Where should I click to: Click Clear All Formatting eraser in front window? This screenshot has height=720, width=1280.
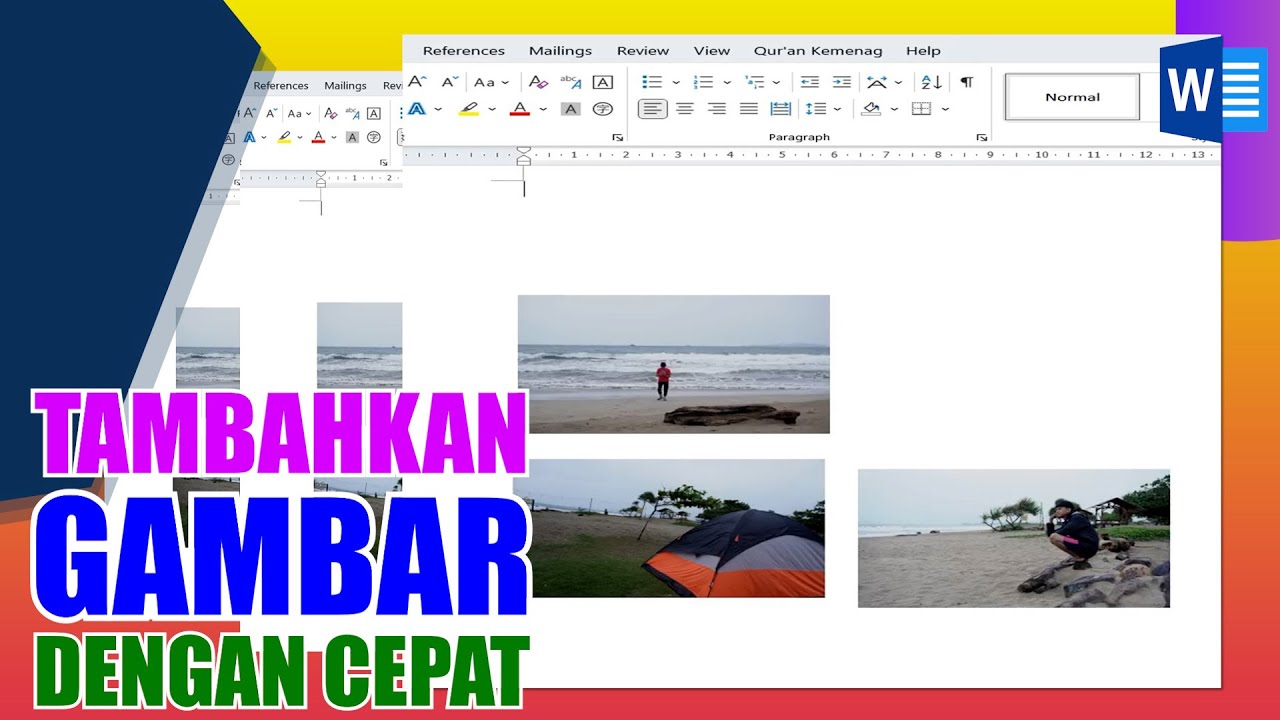pos(538,82)
